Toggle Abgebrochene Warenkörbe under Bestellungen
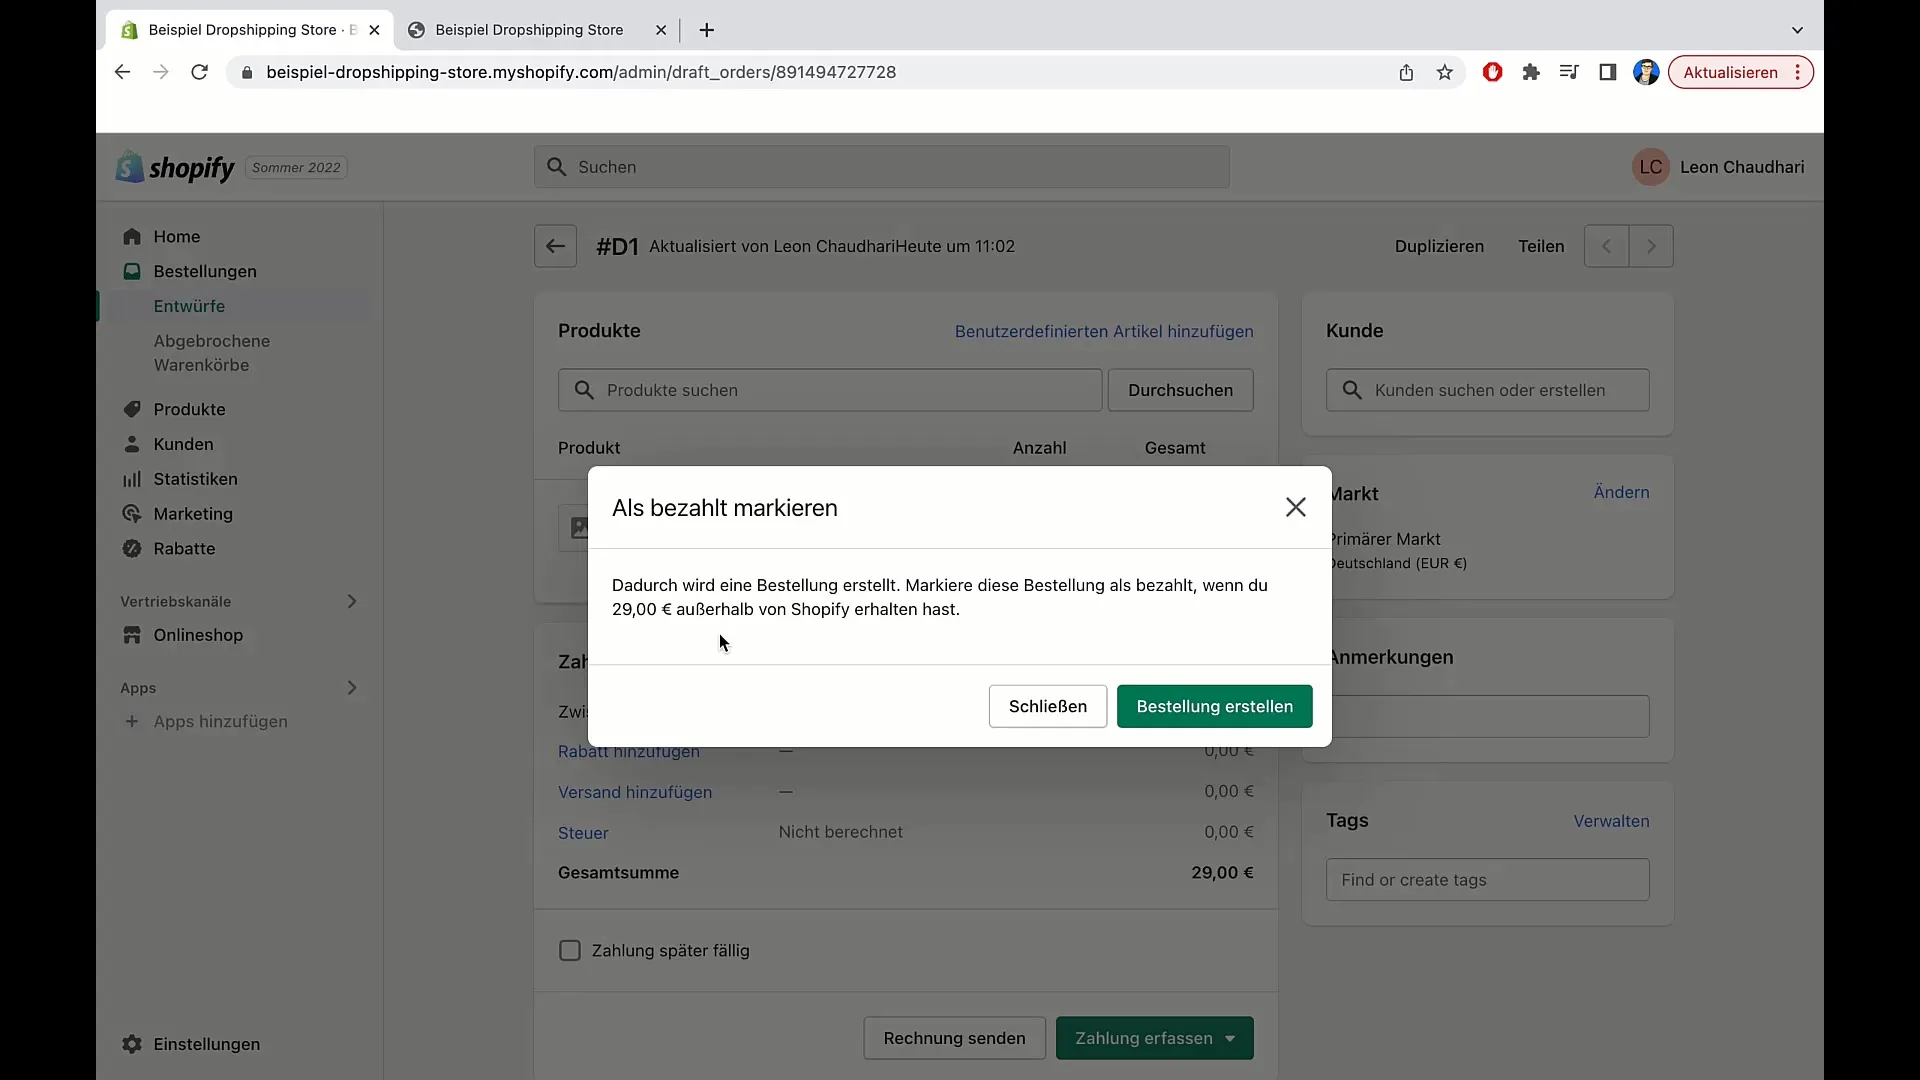Image resolution: width=1920 pixels, height=1080 pixels. pyautogui.click(x=211, y=352)
